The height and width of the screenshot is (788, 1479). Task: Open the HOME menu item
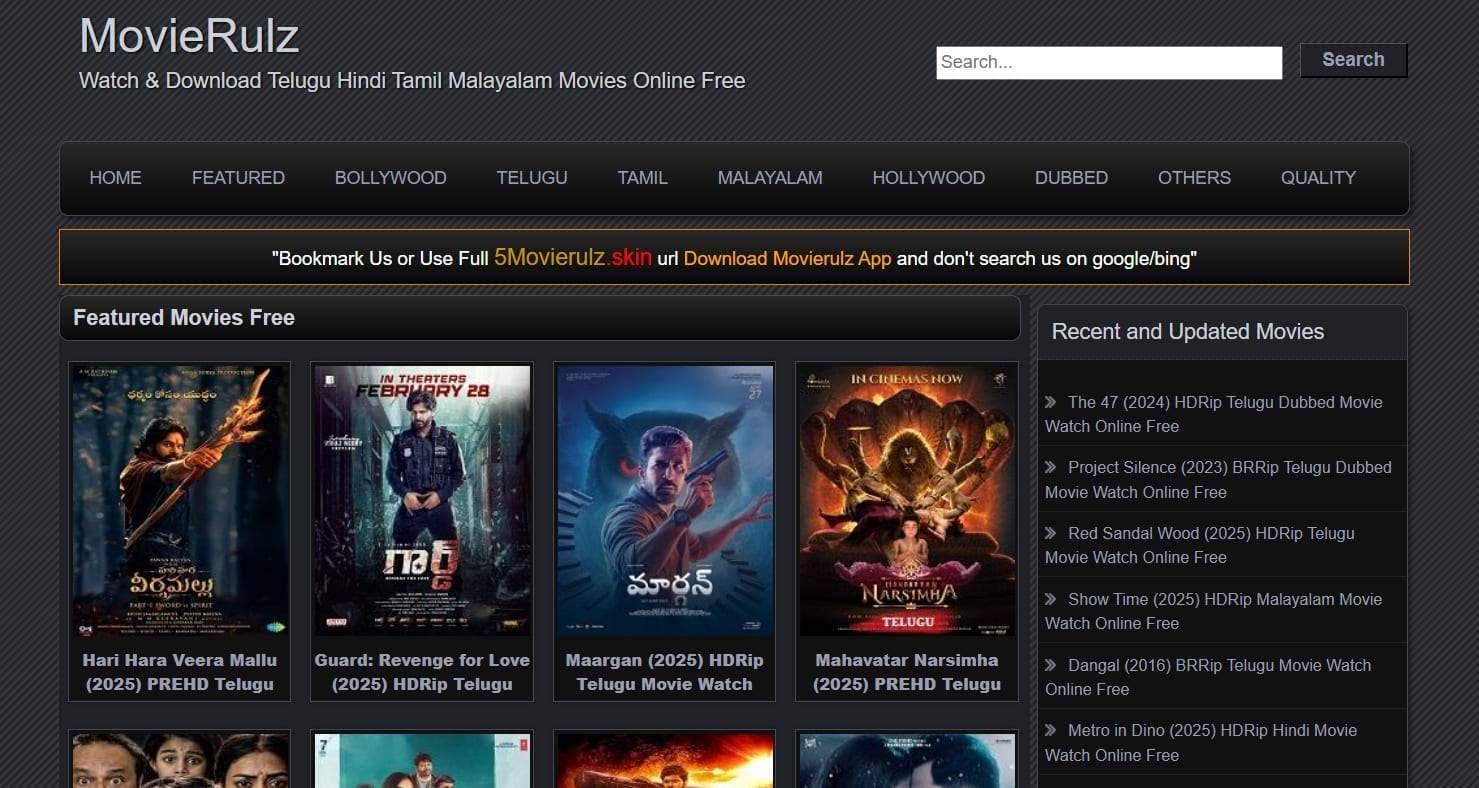pyautogui.click(x=115, y=178)
